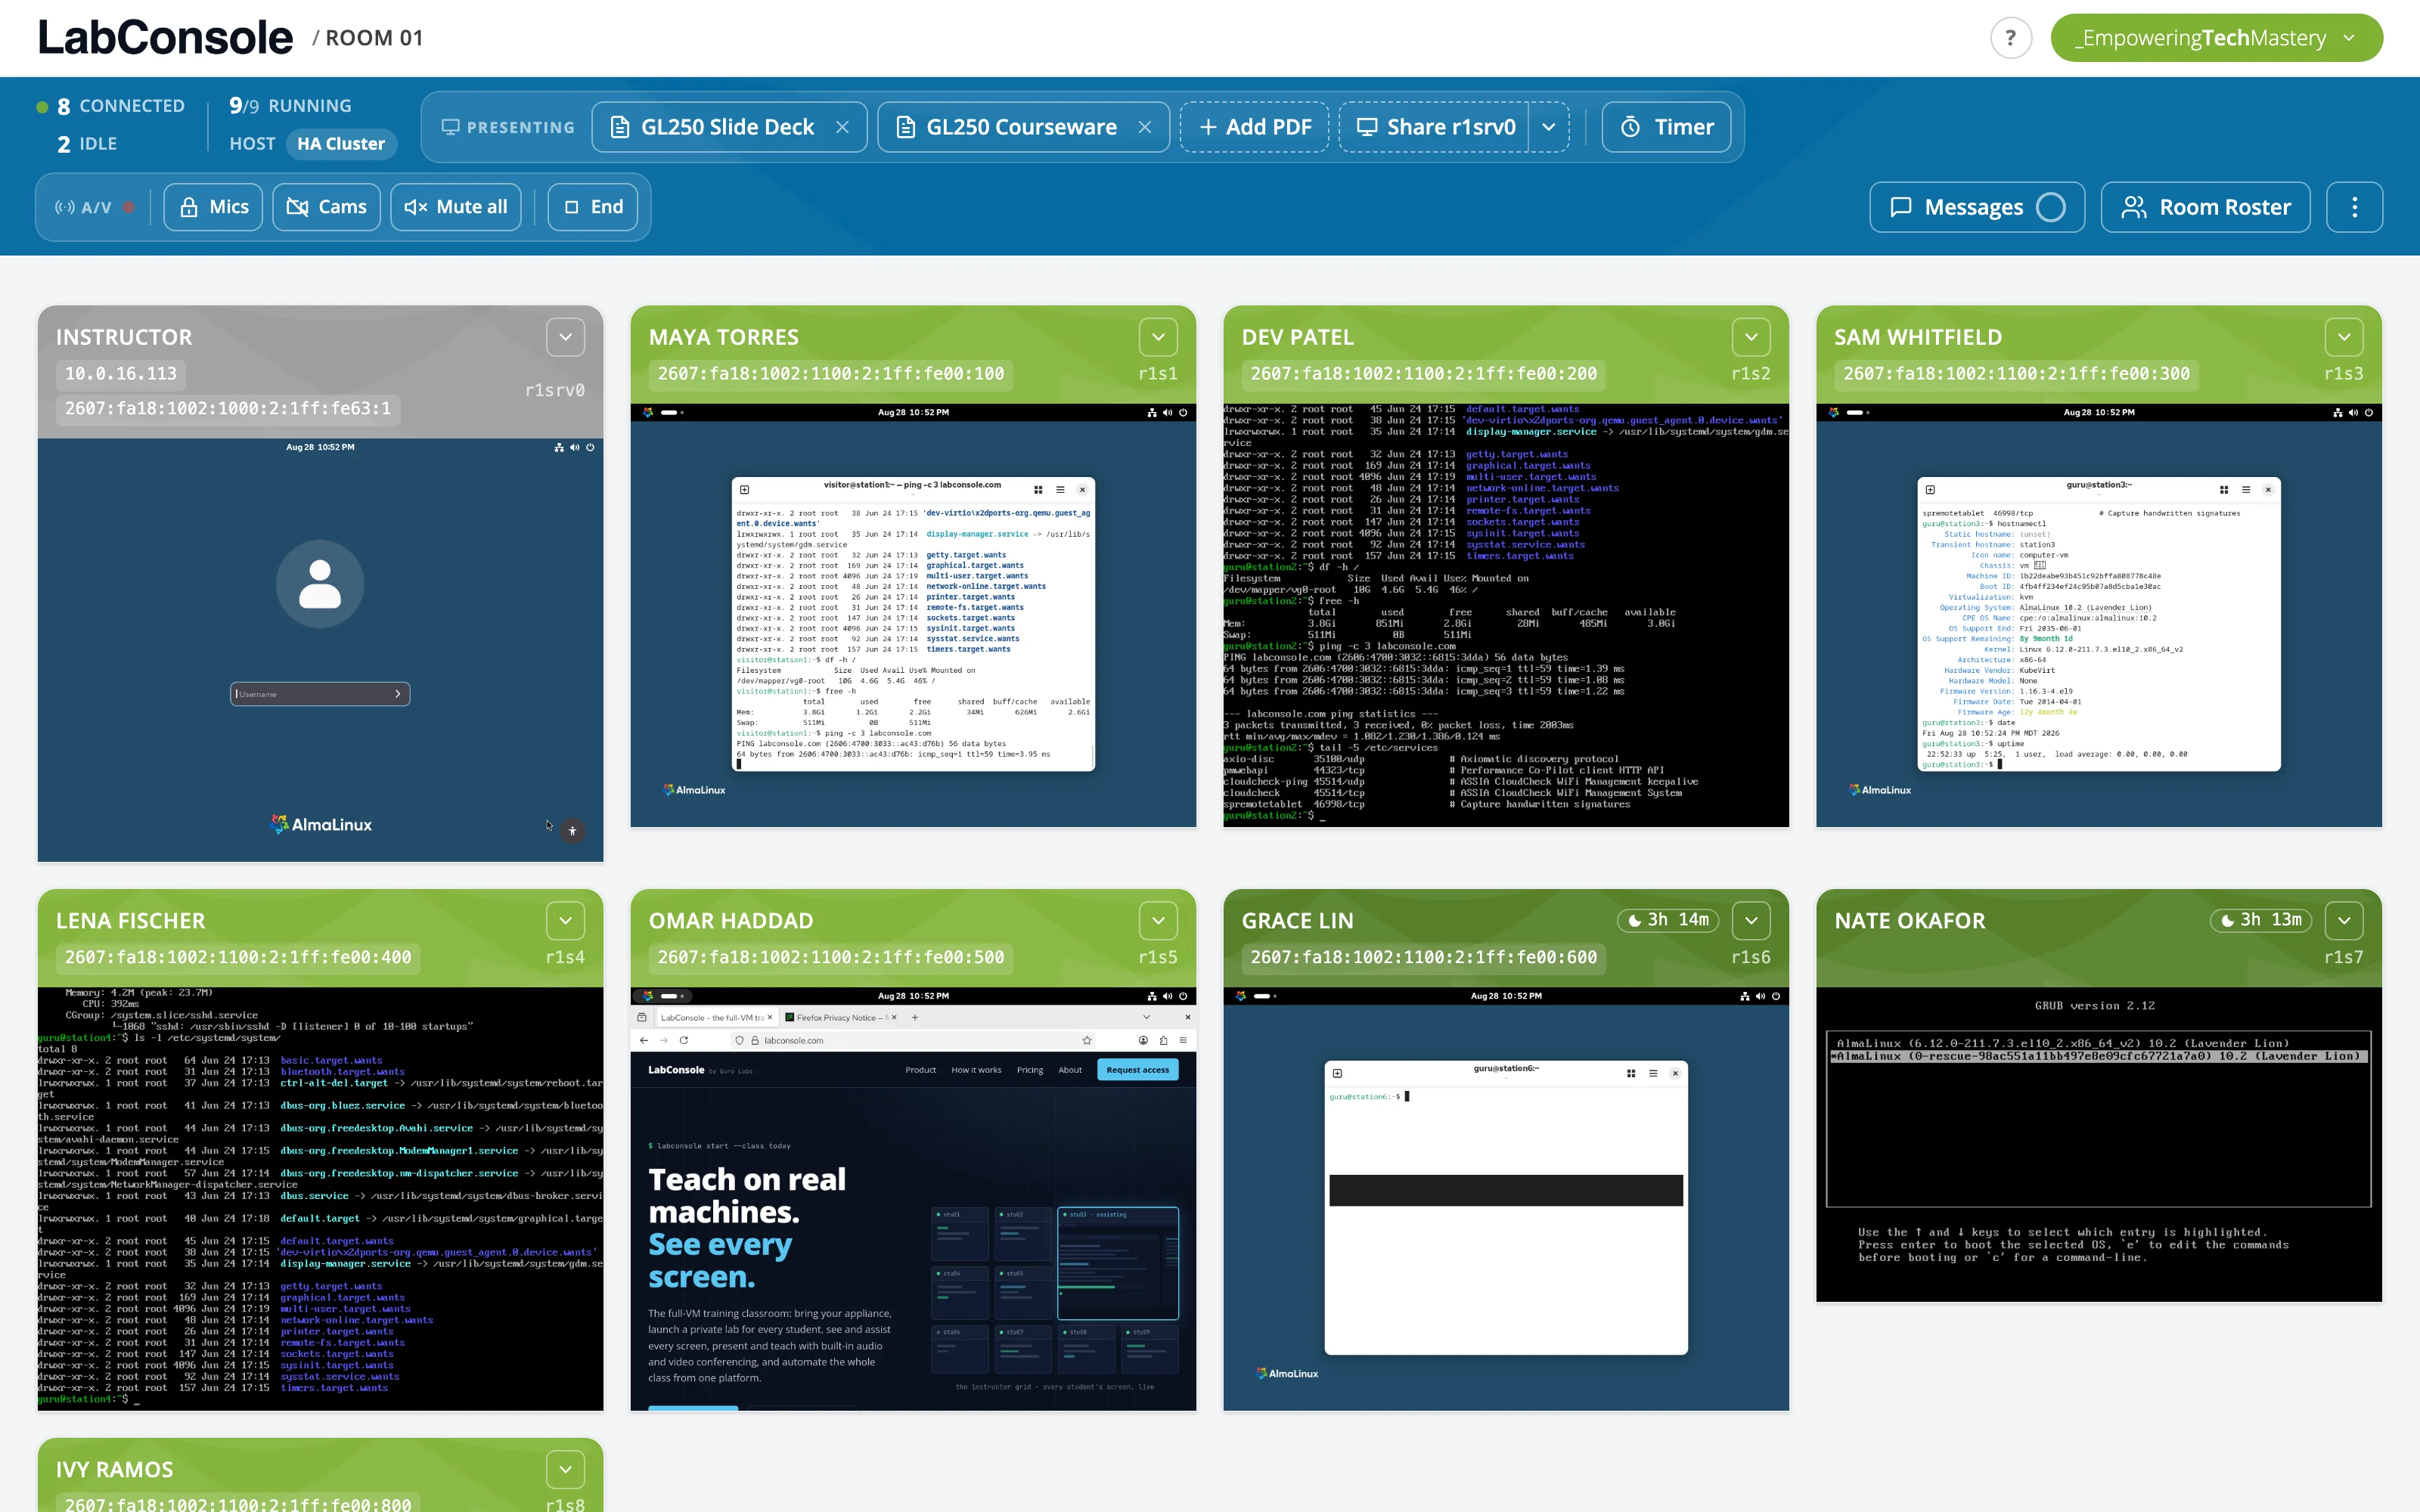This screenshot has width=2420, height=1512.
Task: Select the Firefox Privacy Notice browser tab
Action: pos(839,1018)
